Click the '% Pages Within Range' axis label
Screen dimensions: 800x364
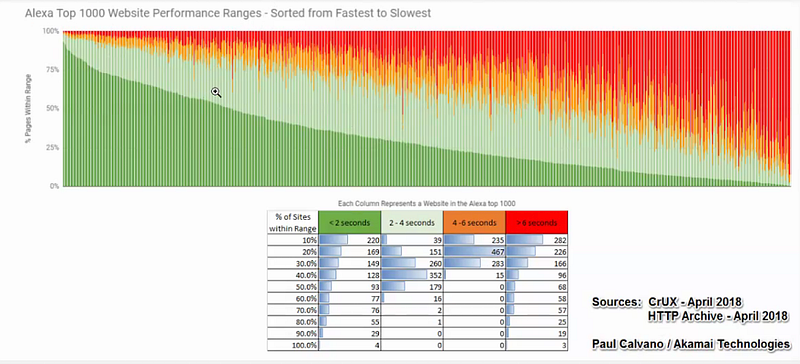pyautogui.click(x=29, y=108)
